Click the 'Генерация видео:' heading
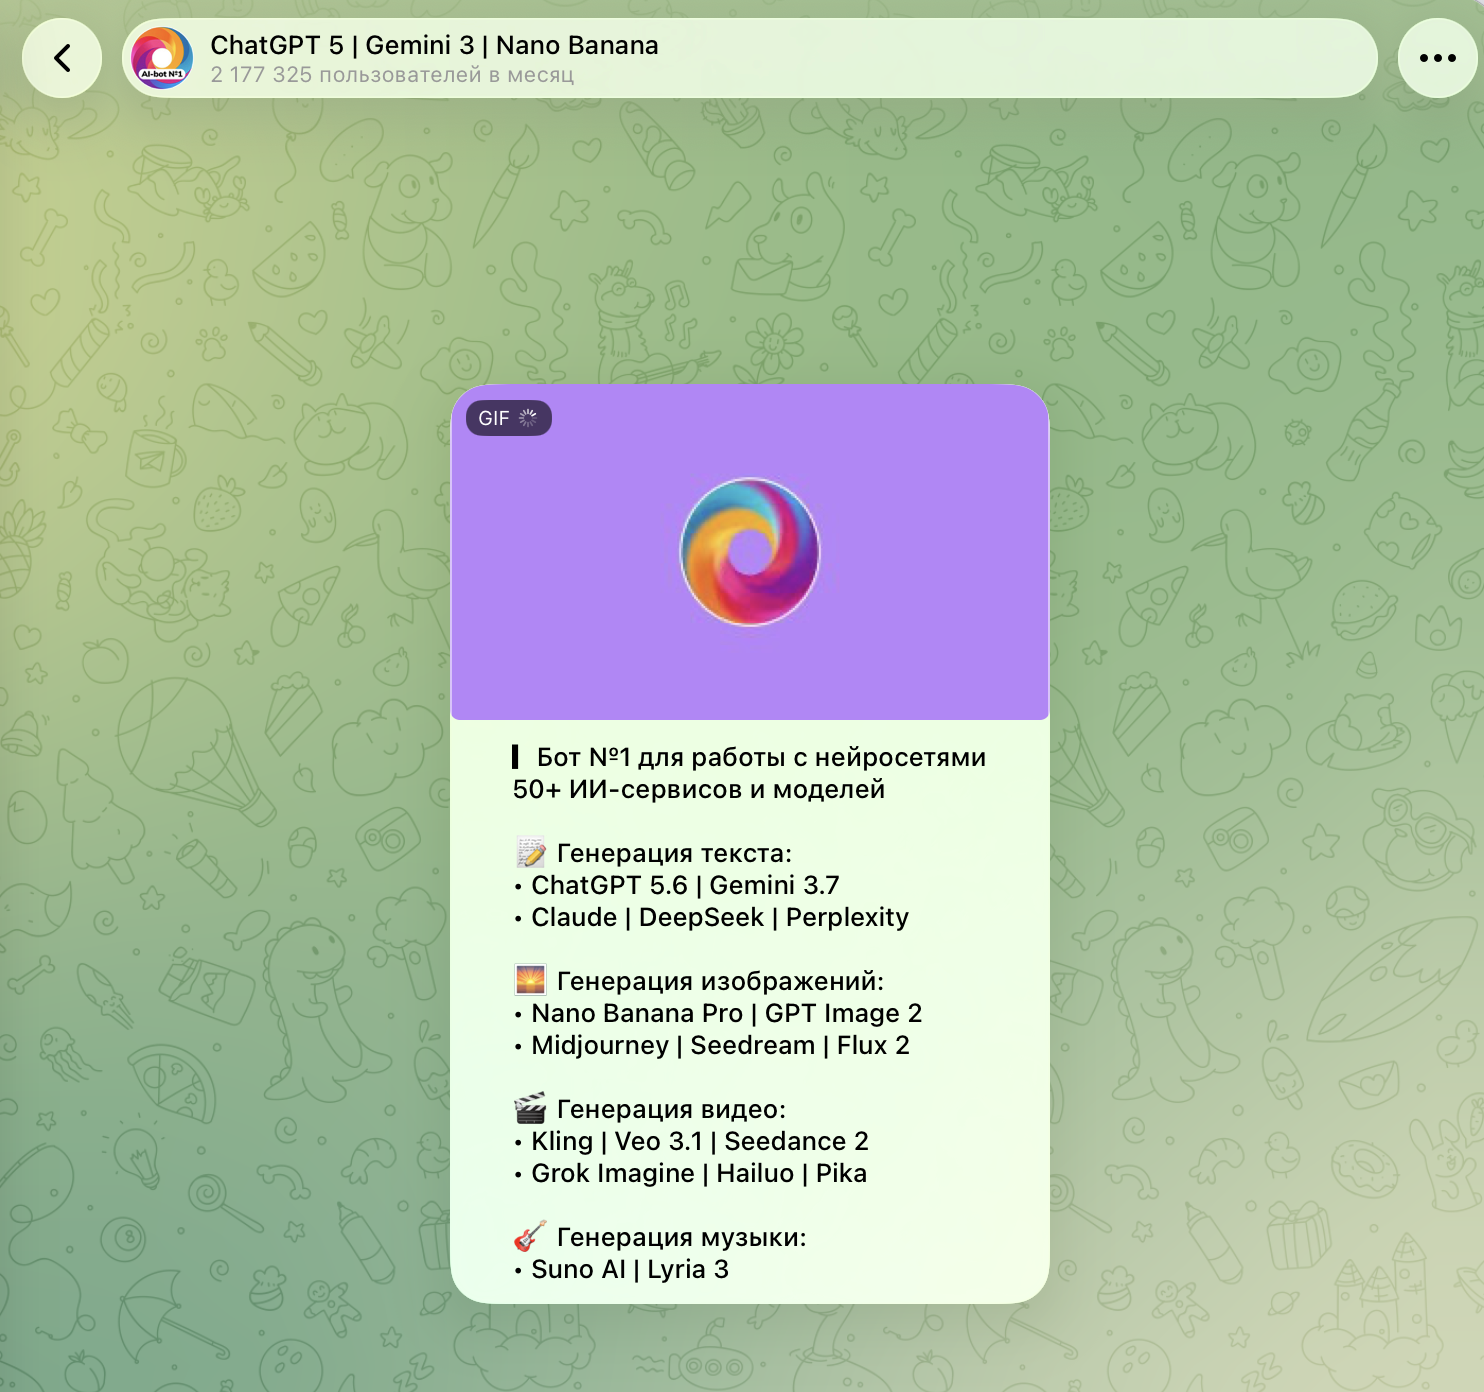1484x1392 pixels. pyautogui.click(x=671, y=1109)
